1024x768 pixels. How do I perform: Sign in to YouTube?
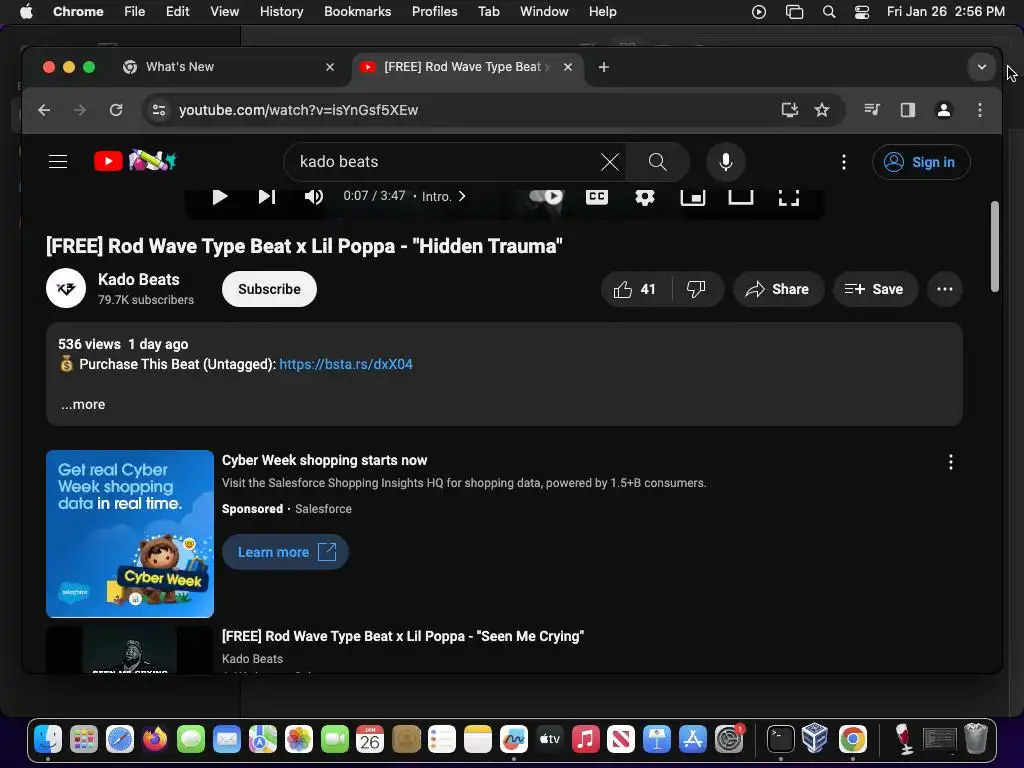click(x=921, y=162)
